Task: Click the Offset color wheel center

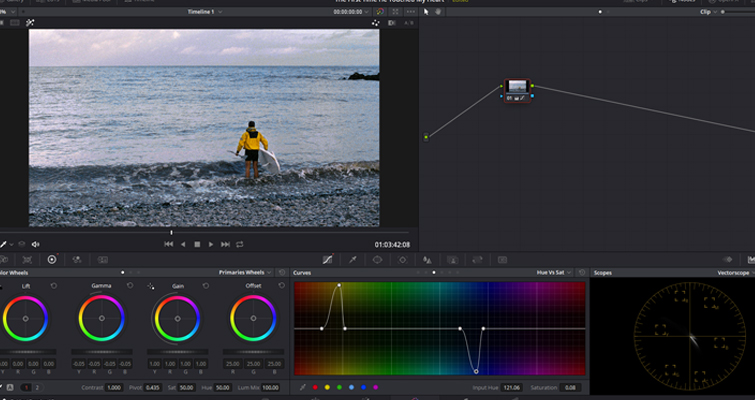Action: (x=253, y=319)
